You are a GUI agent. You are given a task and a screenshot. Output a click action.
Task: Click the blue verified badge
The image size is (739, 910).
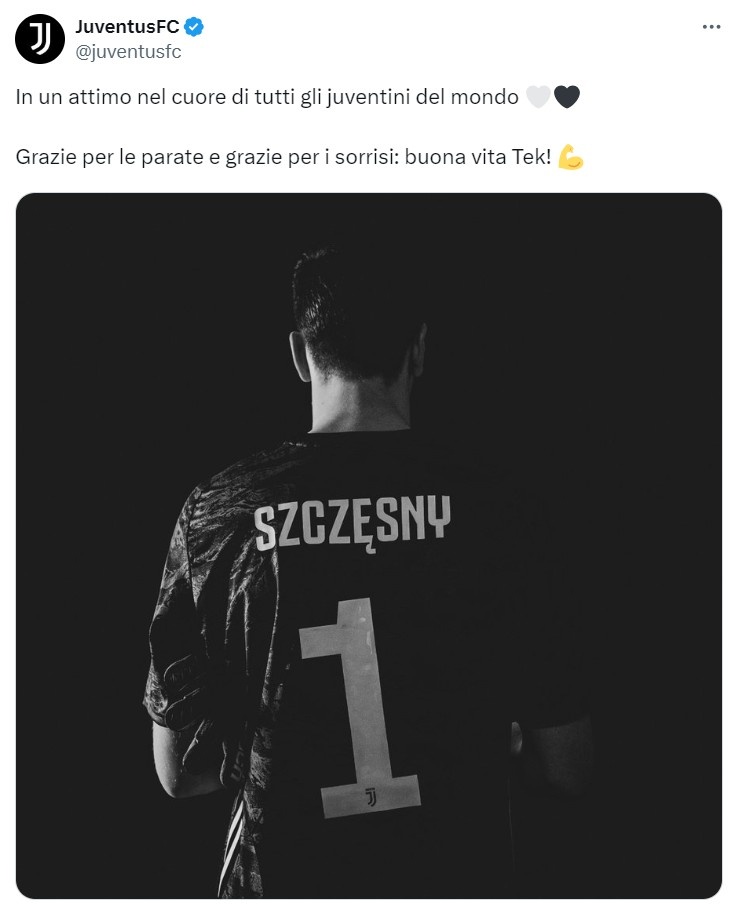tap(194, 27)
